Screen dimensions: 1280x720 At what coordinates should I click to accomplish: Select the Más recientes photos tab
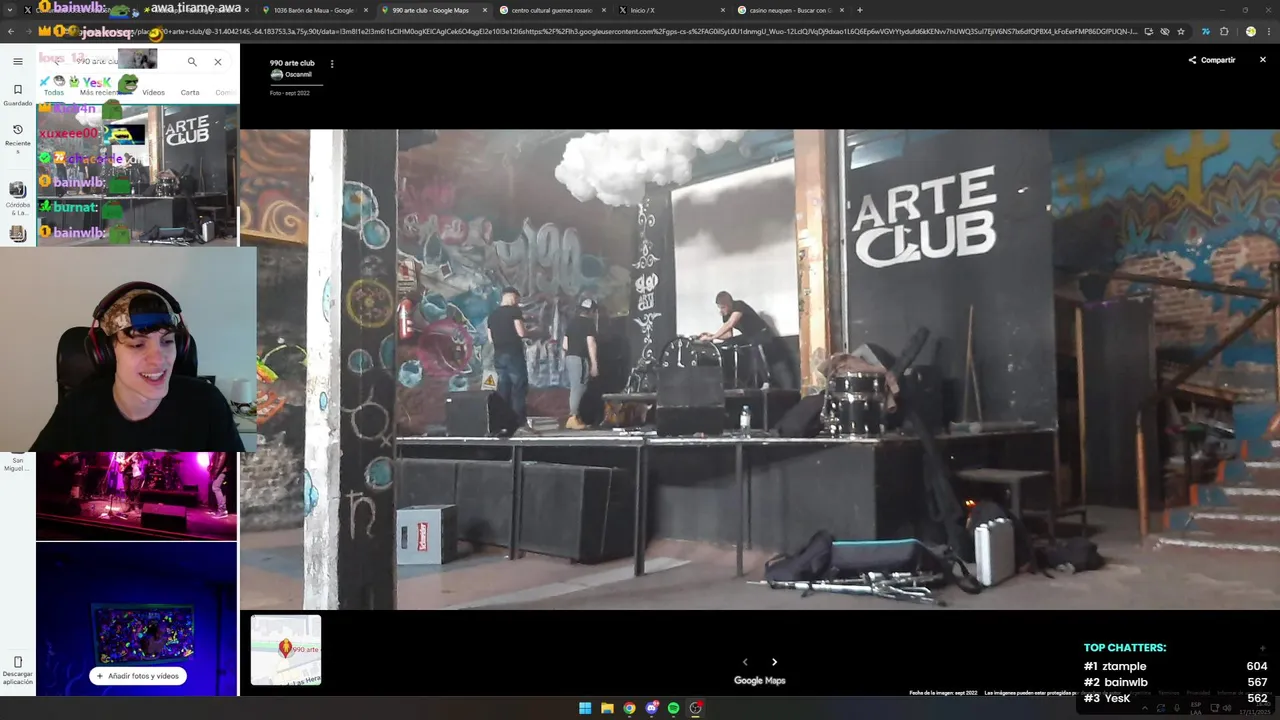click(100, 92)
